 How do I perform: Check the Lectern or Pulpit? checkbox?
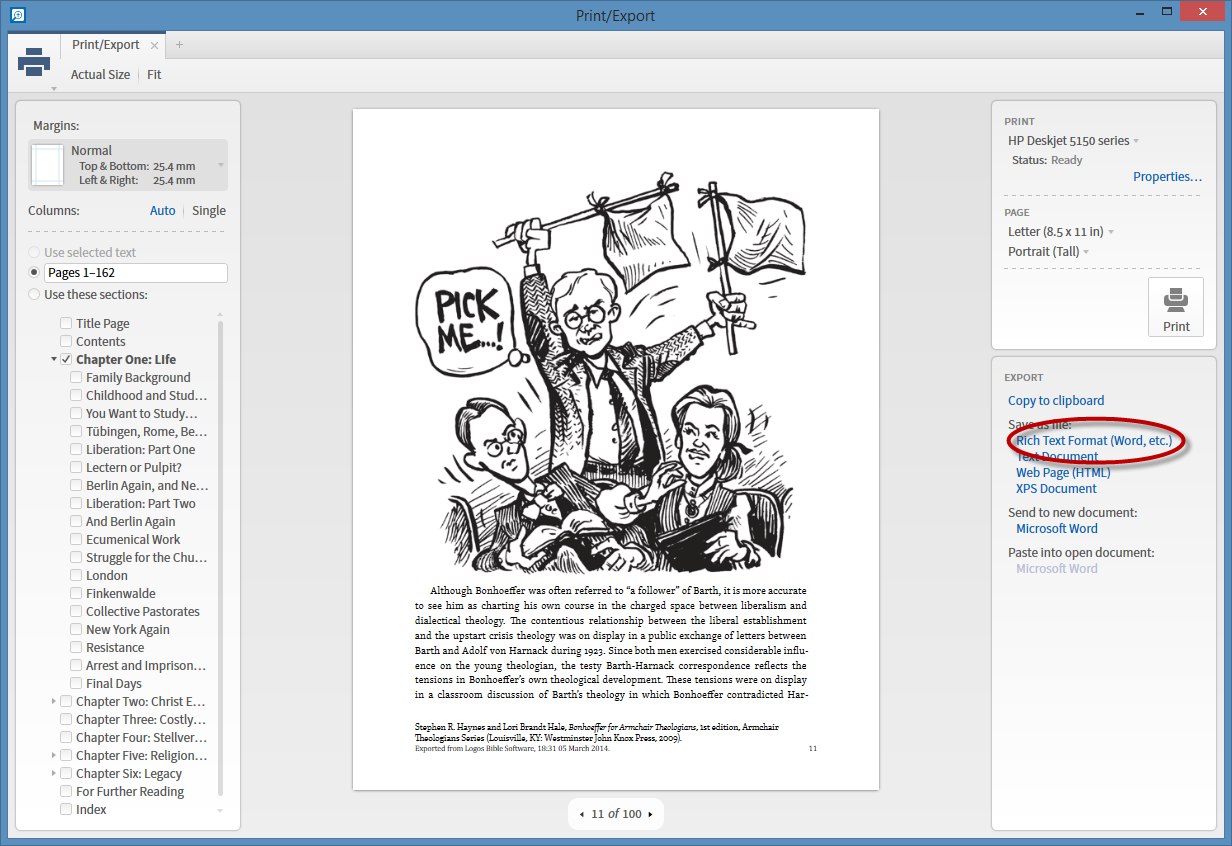[x=76, y=468]
